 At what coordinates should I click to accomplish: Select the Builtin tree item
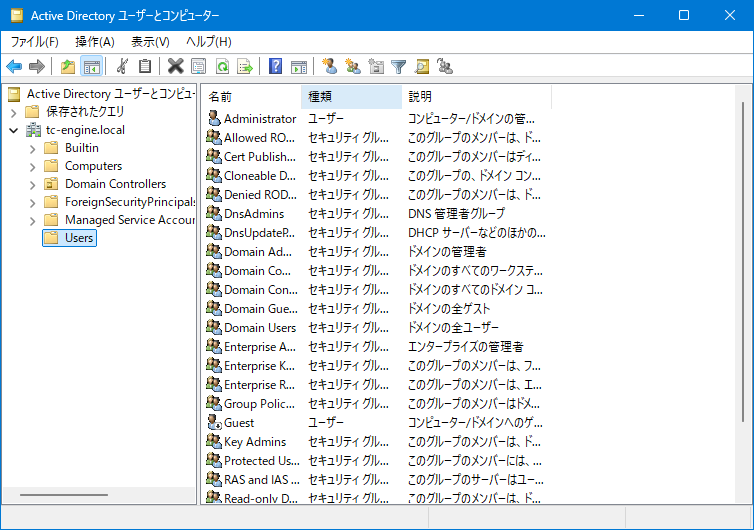pos(82,148)
